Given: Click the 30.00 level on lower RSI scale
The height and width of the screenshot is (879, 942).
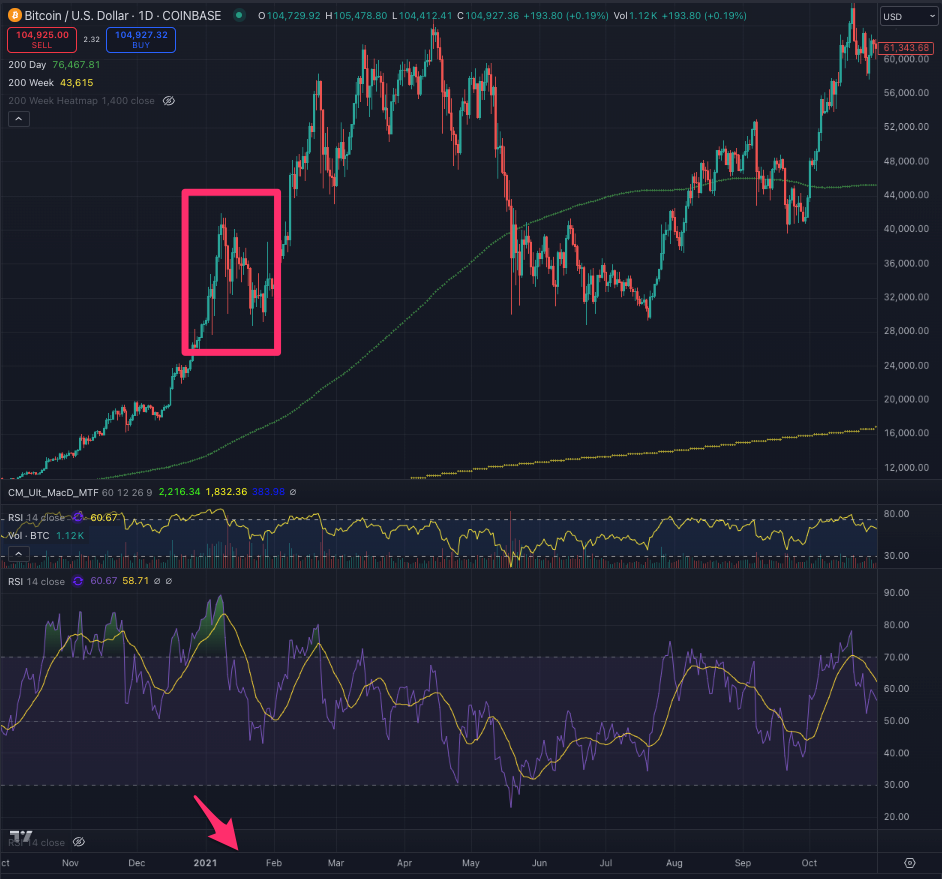Looking at the screenshot, I should click(x=896, y=784).
